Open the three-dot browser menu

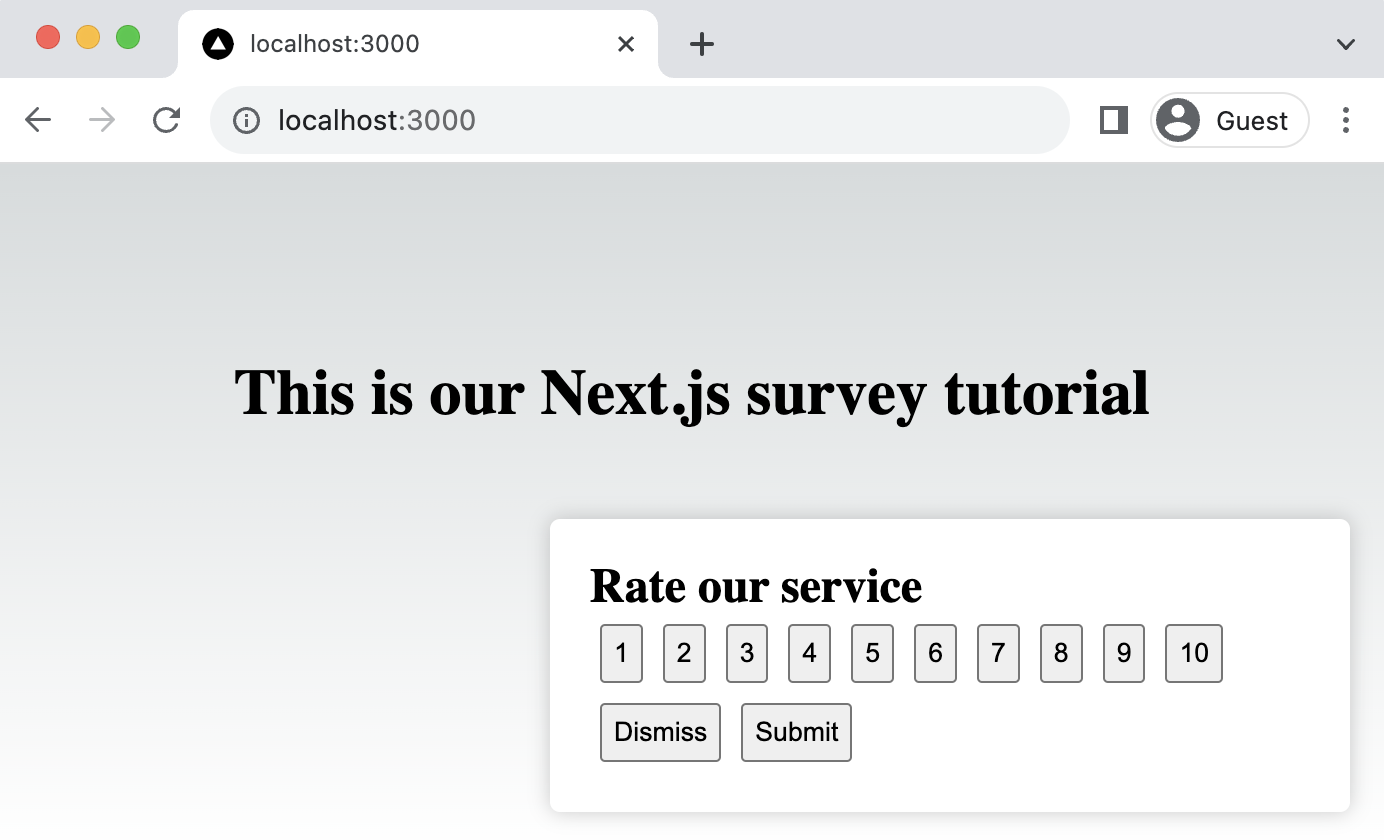(1346, 120)
